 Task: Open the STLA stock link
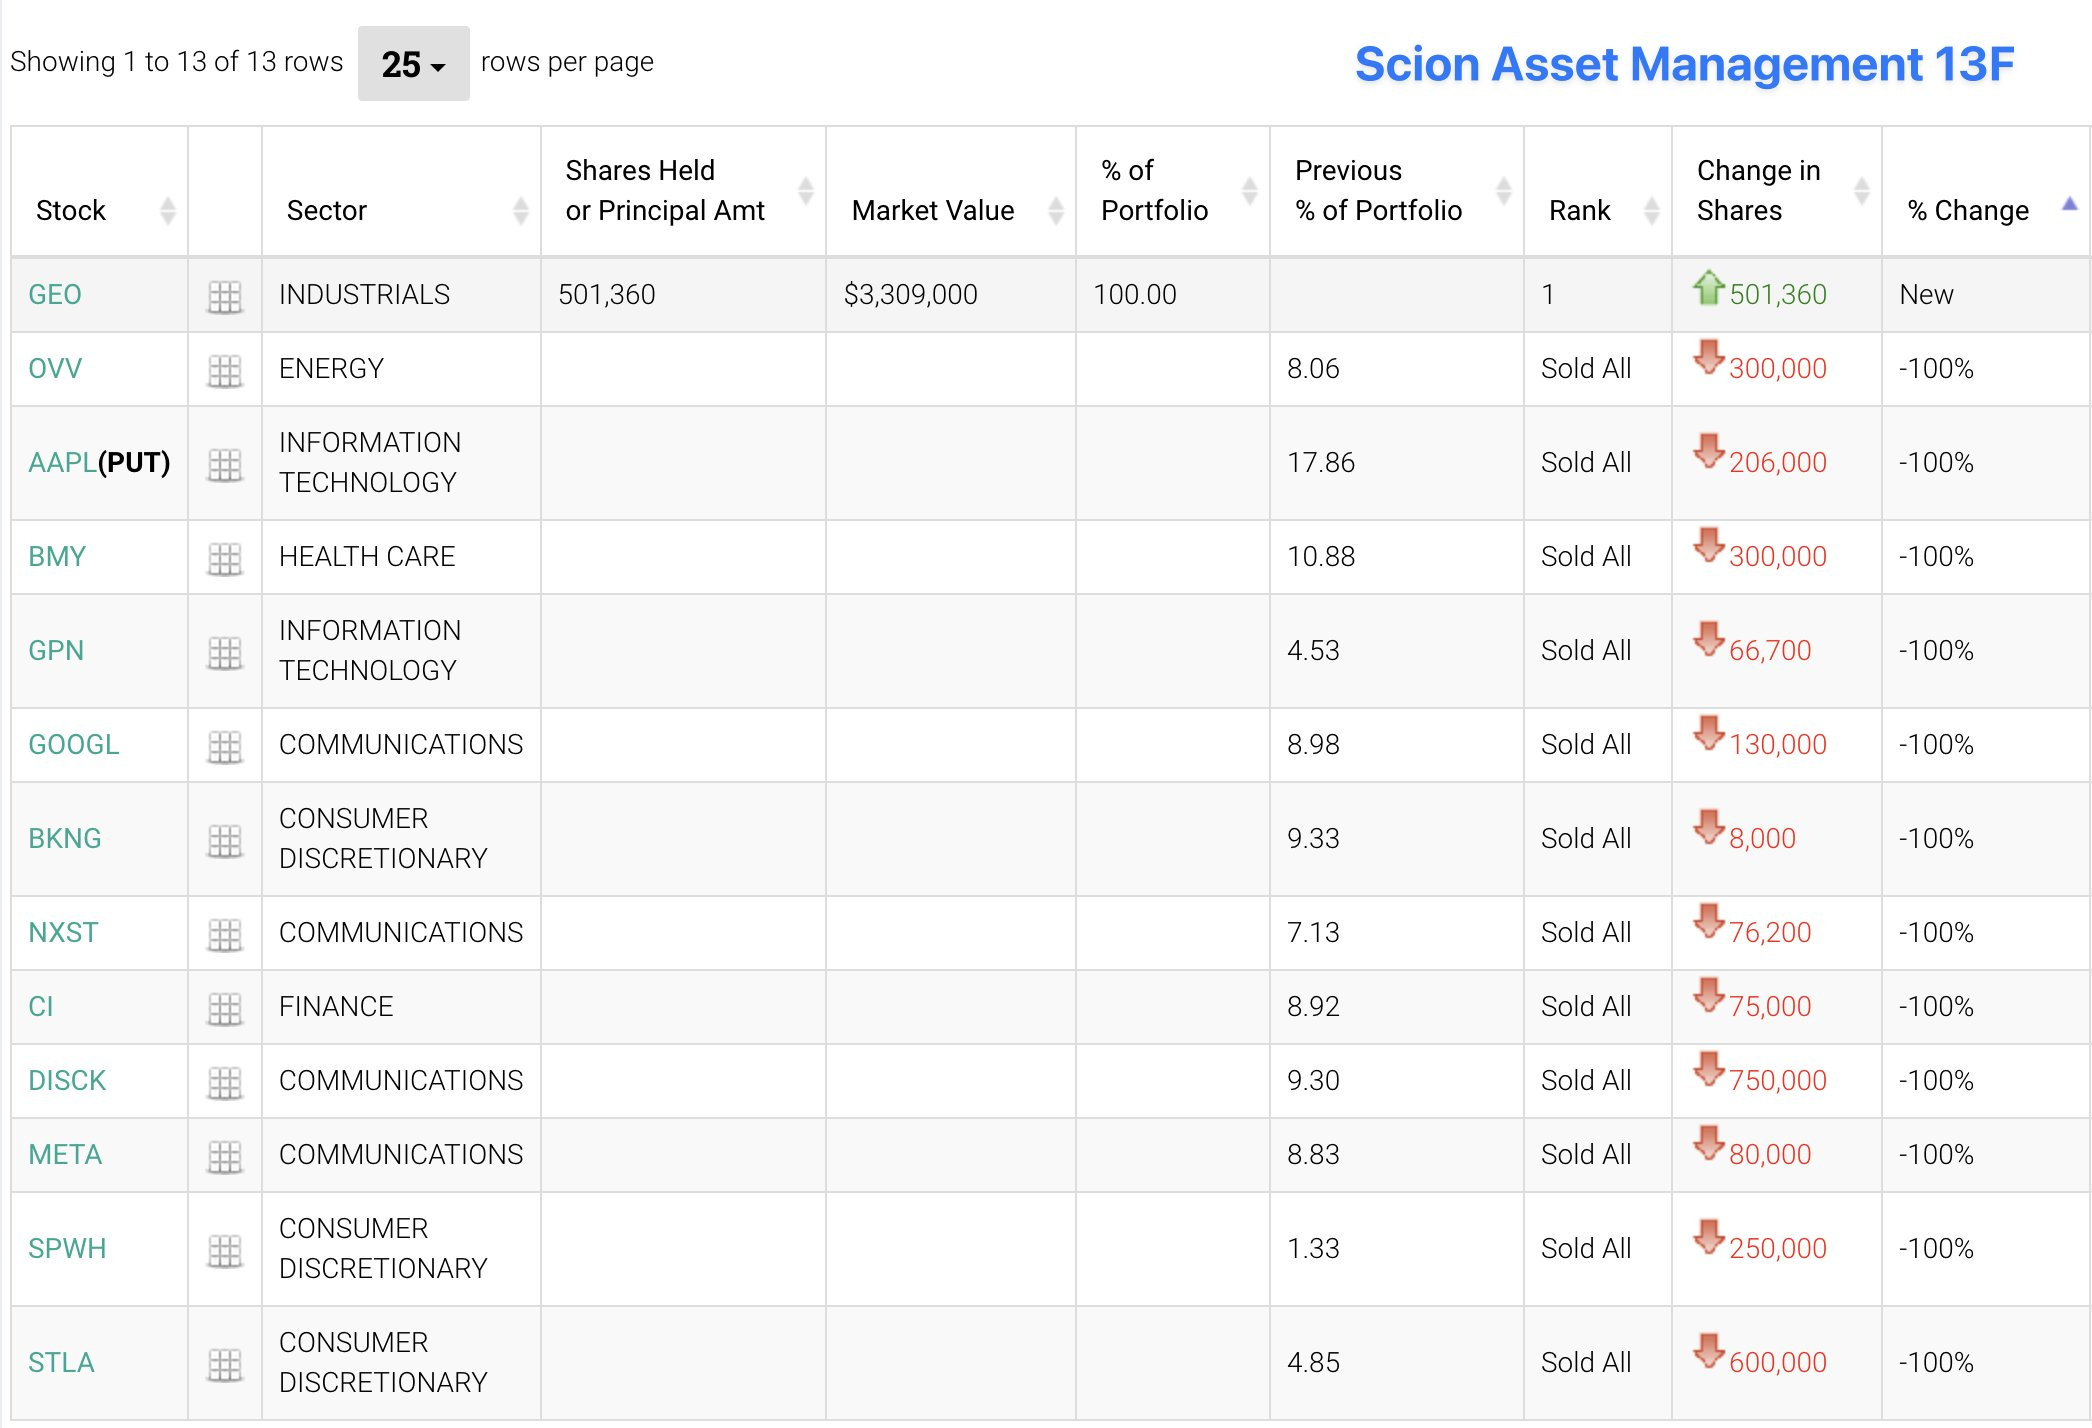tap(61, 1363)
